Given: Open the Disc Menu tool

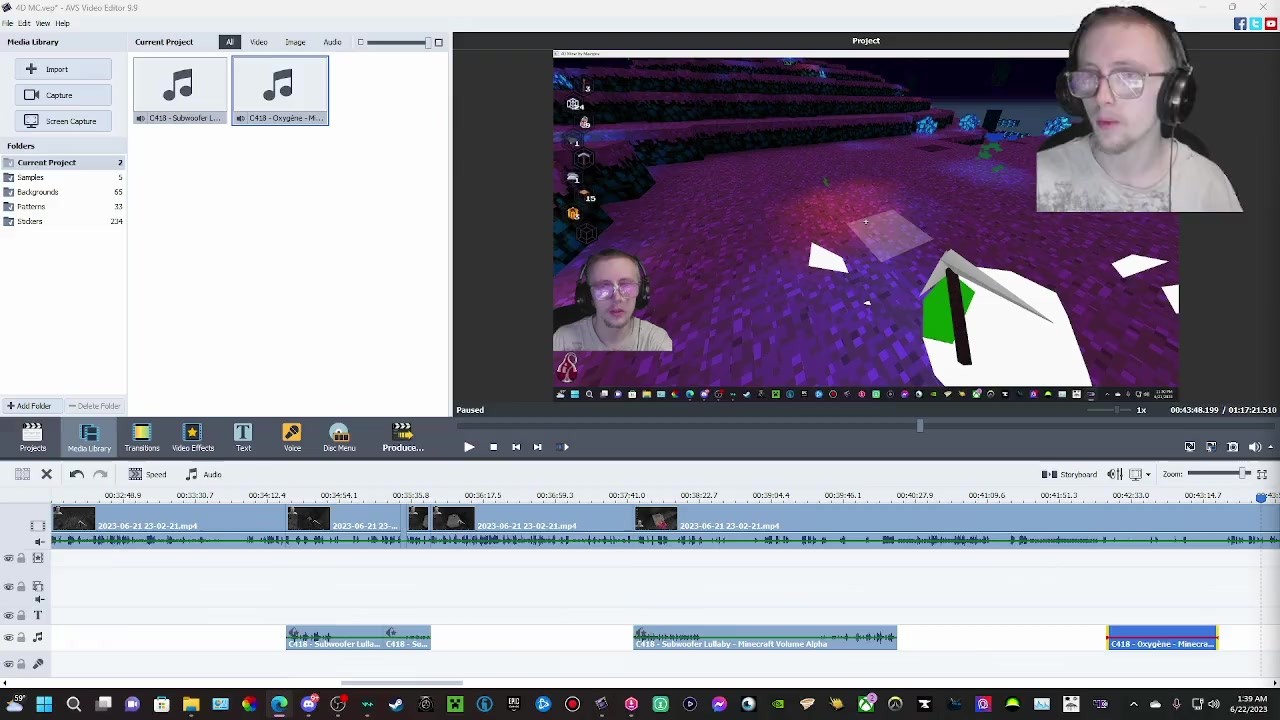Looking at the screenshot, I should click(x=339, y=436).
